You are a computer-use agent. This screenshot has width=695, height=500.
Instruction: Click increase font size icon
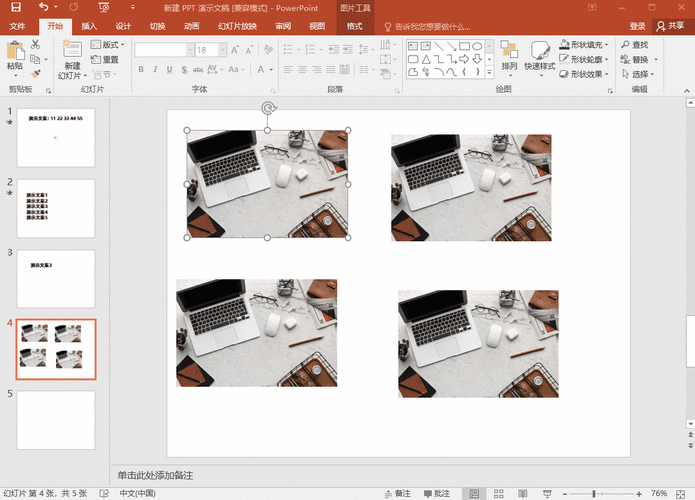[235, 50]
